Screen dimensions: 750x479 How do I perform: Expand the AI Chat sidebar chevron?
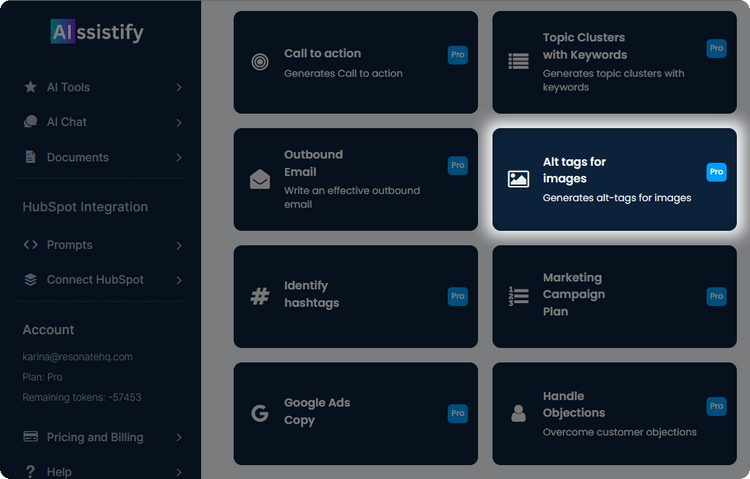[x=179, y=123]
